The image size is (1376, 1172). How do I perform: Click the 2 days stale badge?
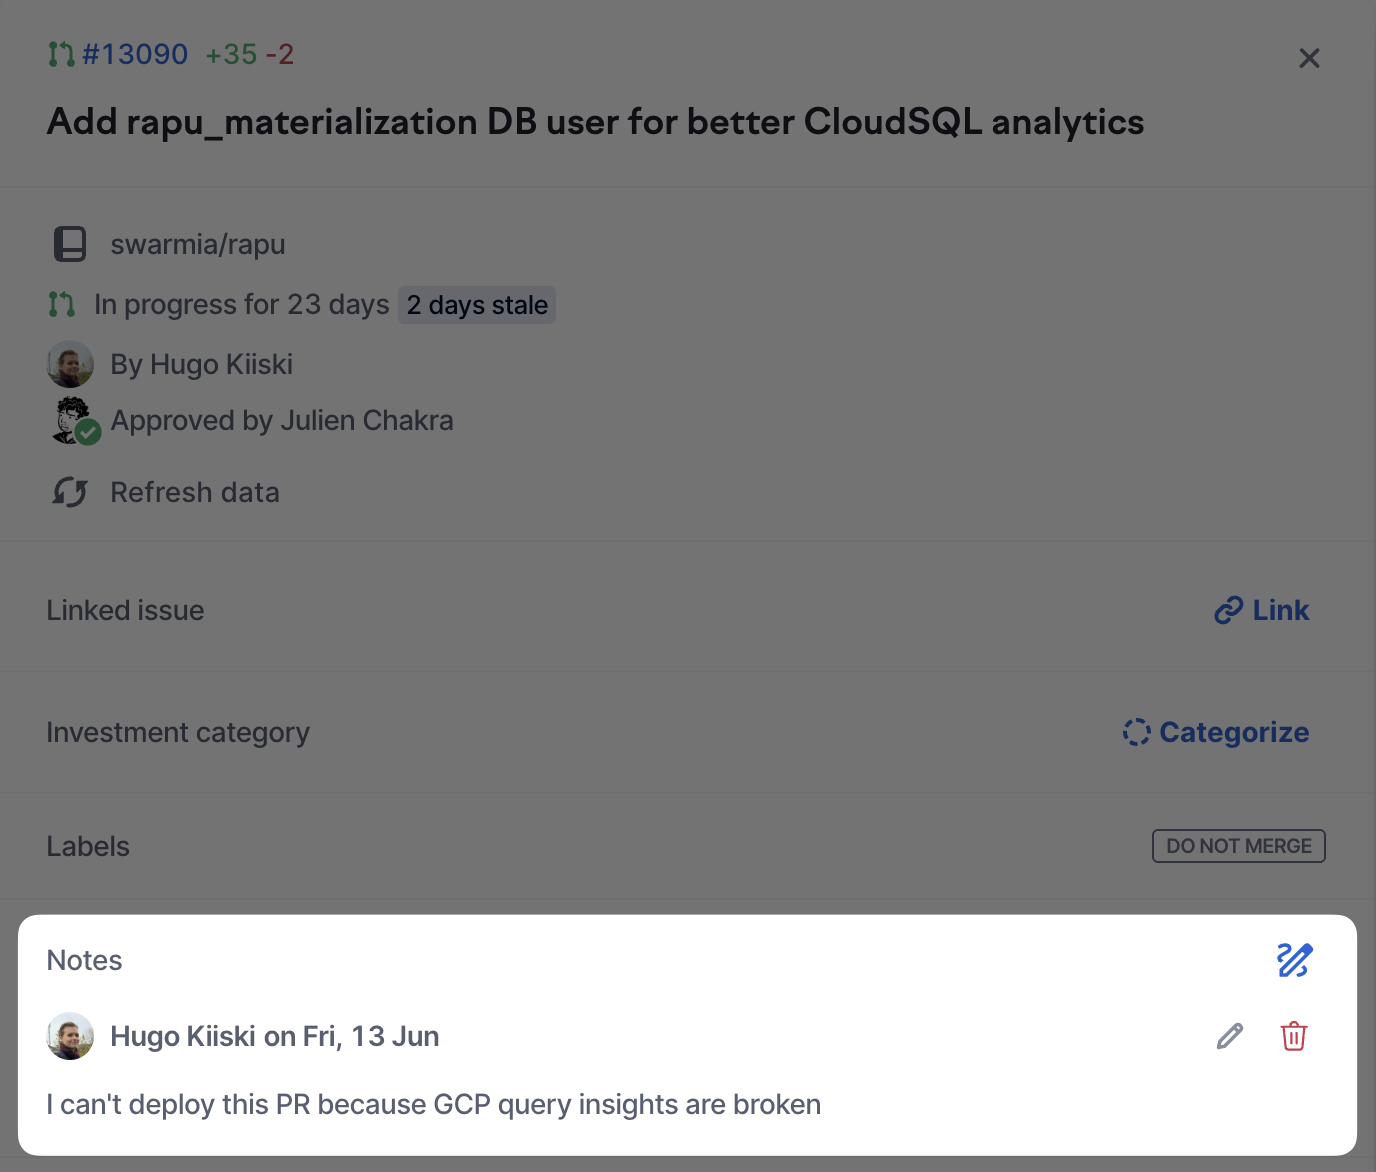[x=477, y=305]
